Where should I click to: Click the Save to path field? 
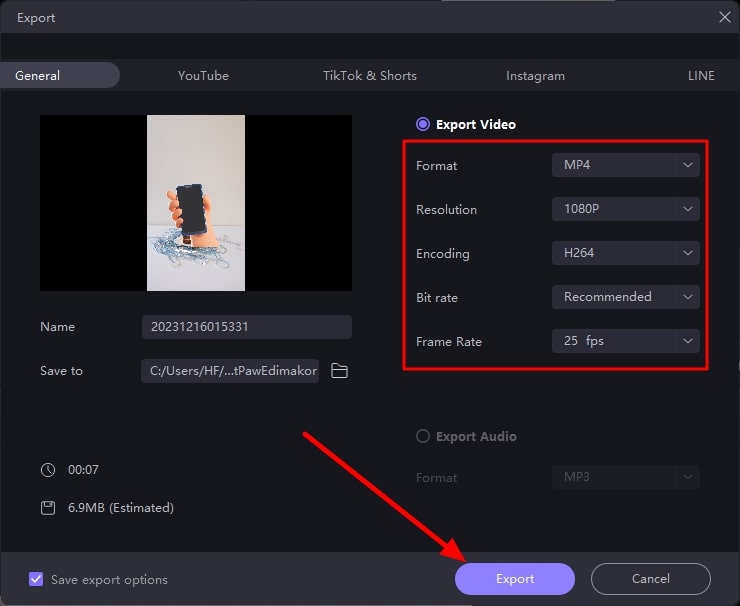[x=230, y=371]
